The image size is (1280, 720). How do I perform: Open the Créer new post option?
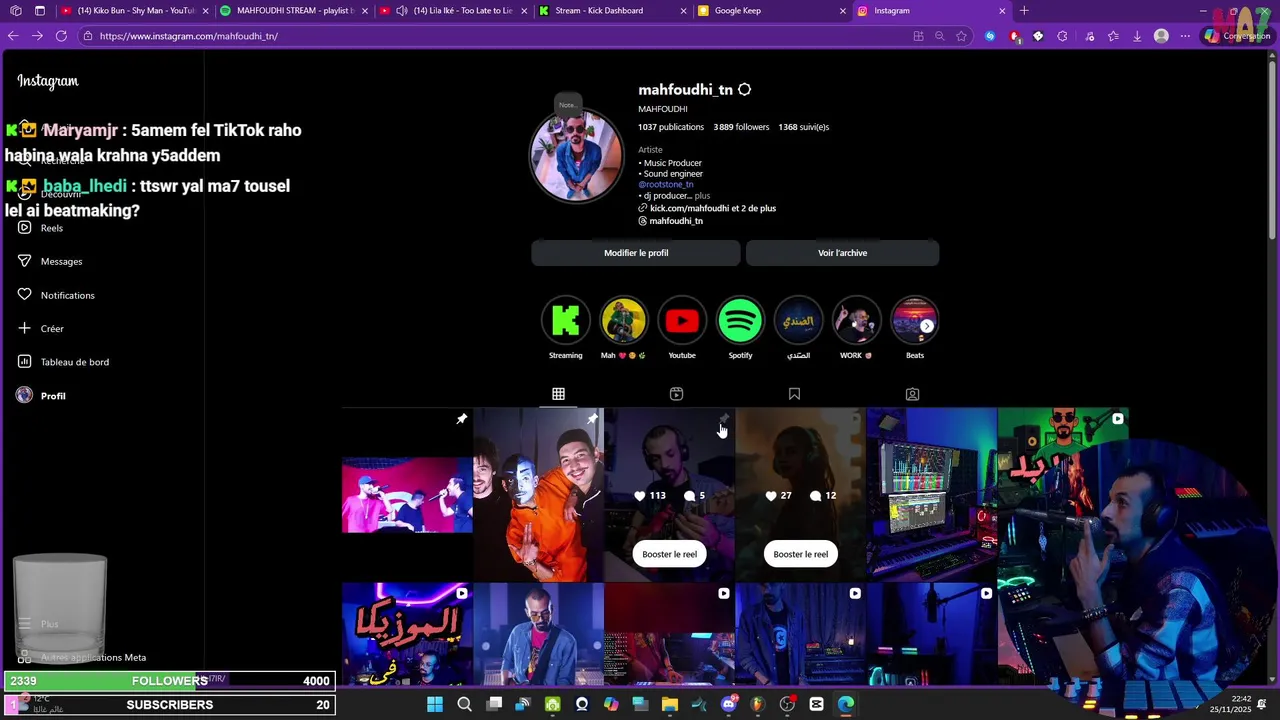click(x=40, y=328)
